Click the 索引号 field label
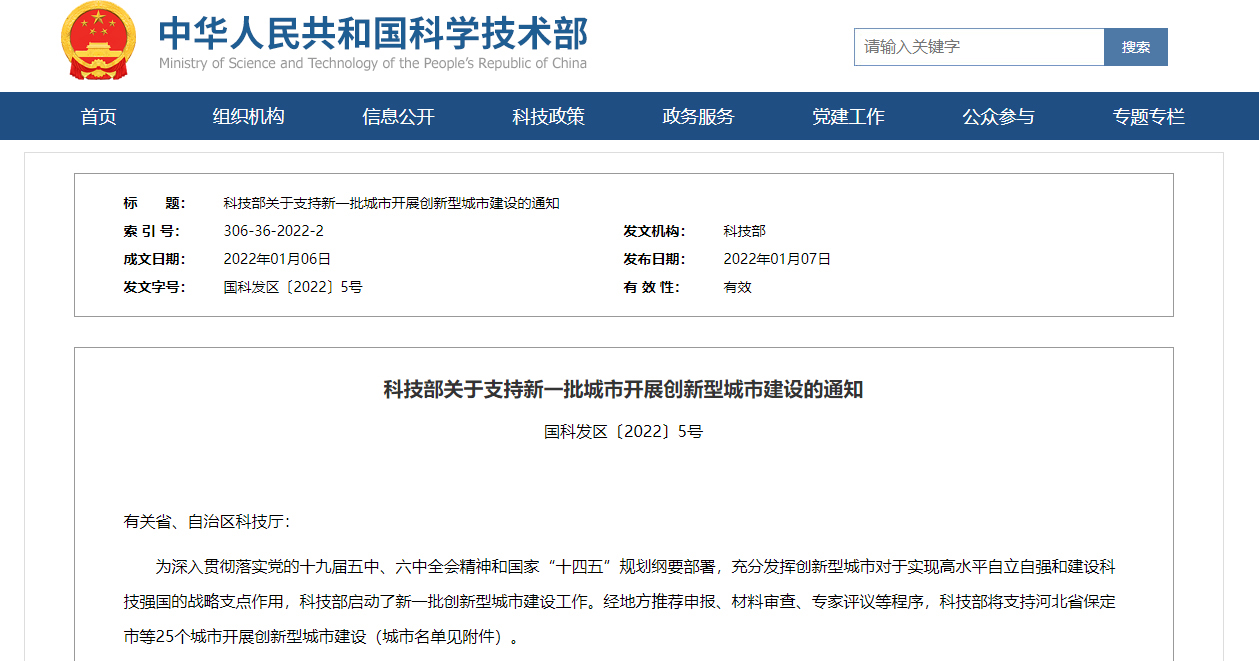This screenshot has height=661, width=1259. [x=151, y=231]
